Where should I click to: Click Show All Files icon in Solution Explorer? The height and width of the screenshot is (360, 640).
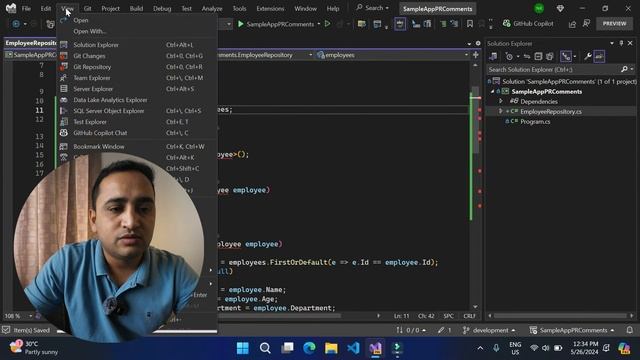(x=550, y=56)
